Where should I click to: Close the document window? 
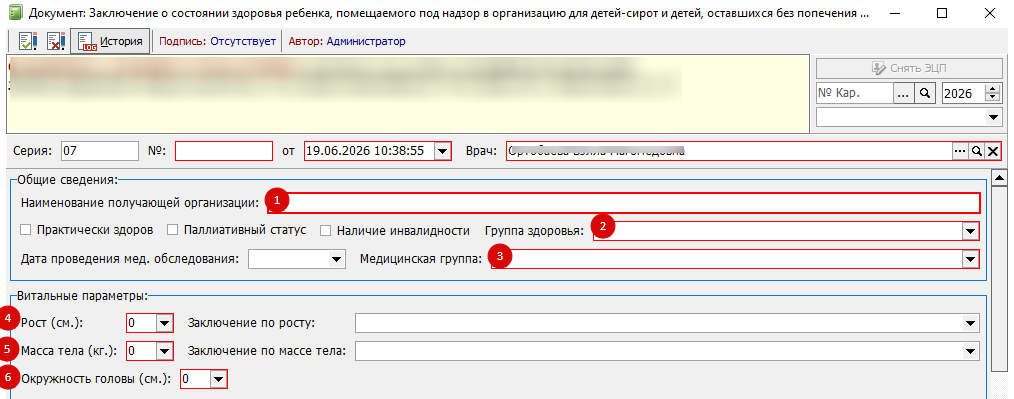989,13
